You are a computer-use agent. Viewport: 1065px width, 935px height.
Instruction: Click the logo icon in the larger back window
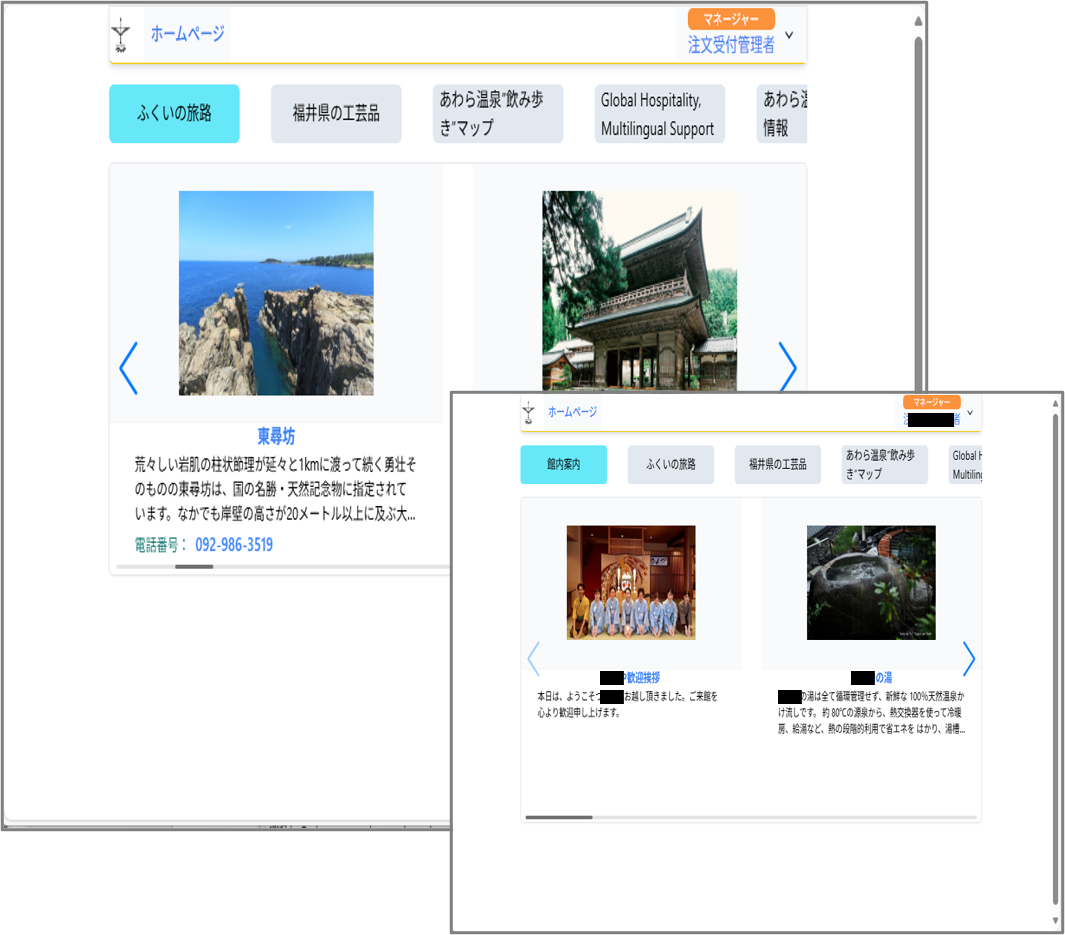pyautogui.click(x=120, y=35)
